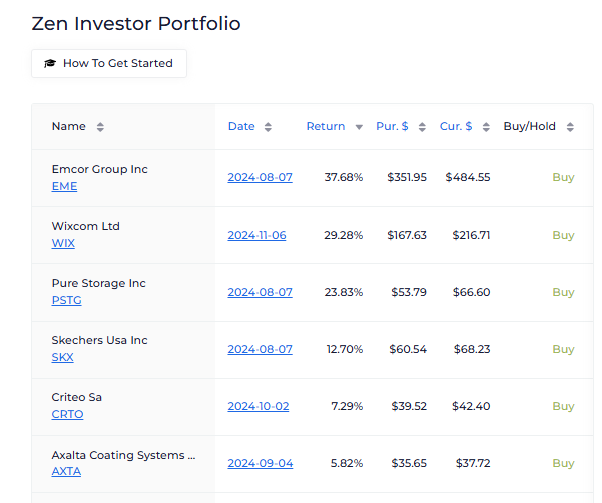Screen dimensions: 602x503
Task: Click the Date column header
Action: (x=241, y=126)
